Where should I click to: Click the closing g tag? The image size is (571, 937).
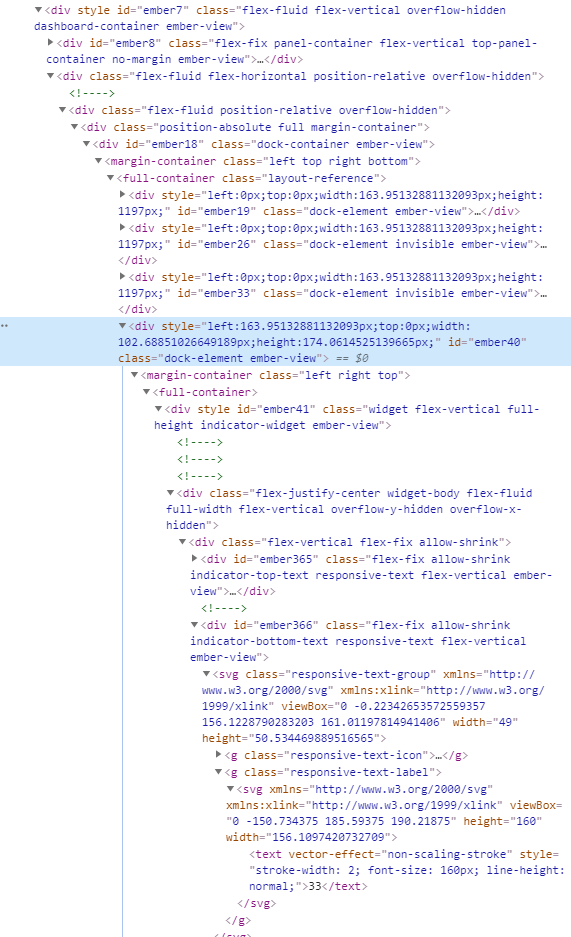tap(238, 920)
